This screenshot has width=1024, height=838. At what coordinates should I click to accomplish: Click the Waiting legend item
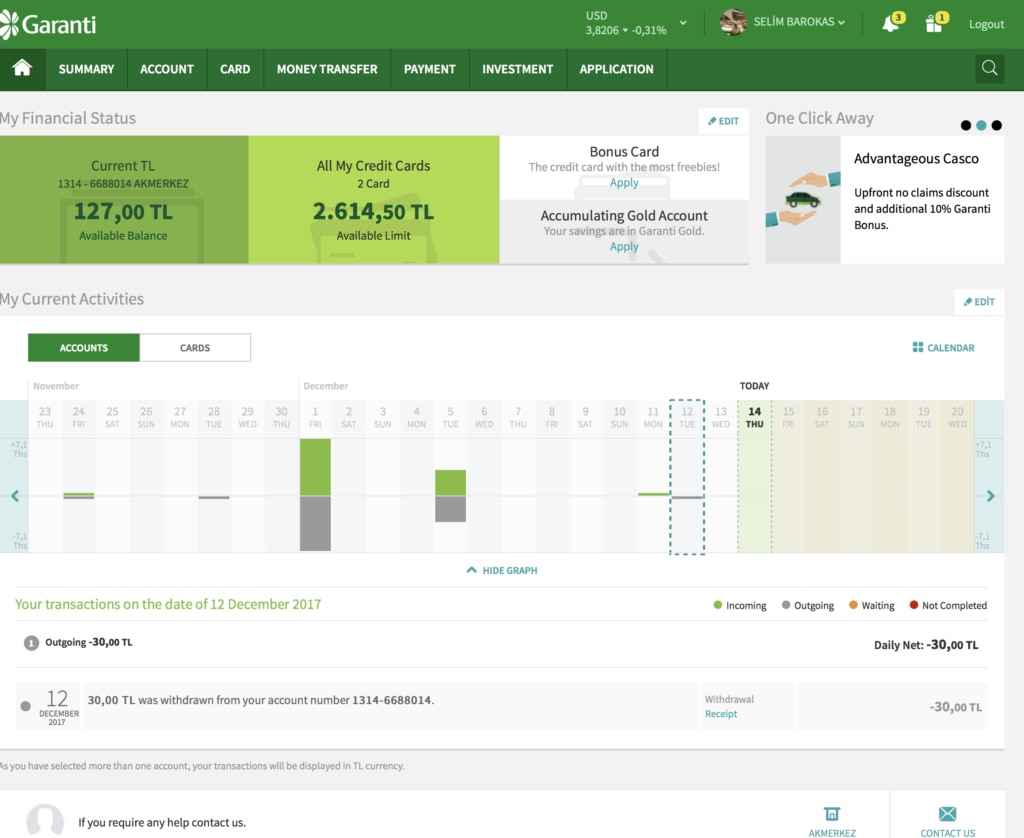tap(872, 605)
